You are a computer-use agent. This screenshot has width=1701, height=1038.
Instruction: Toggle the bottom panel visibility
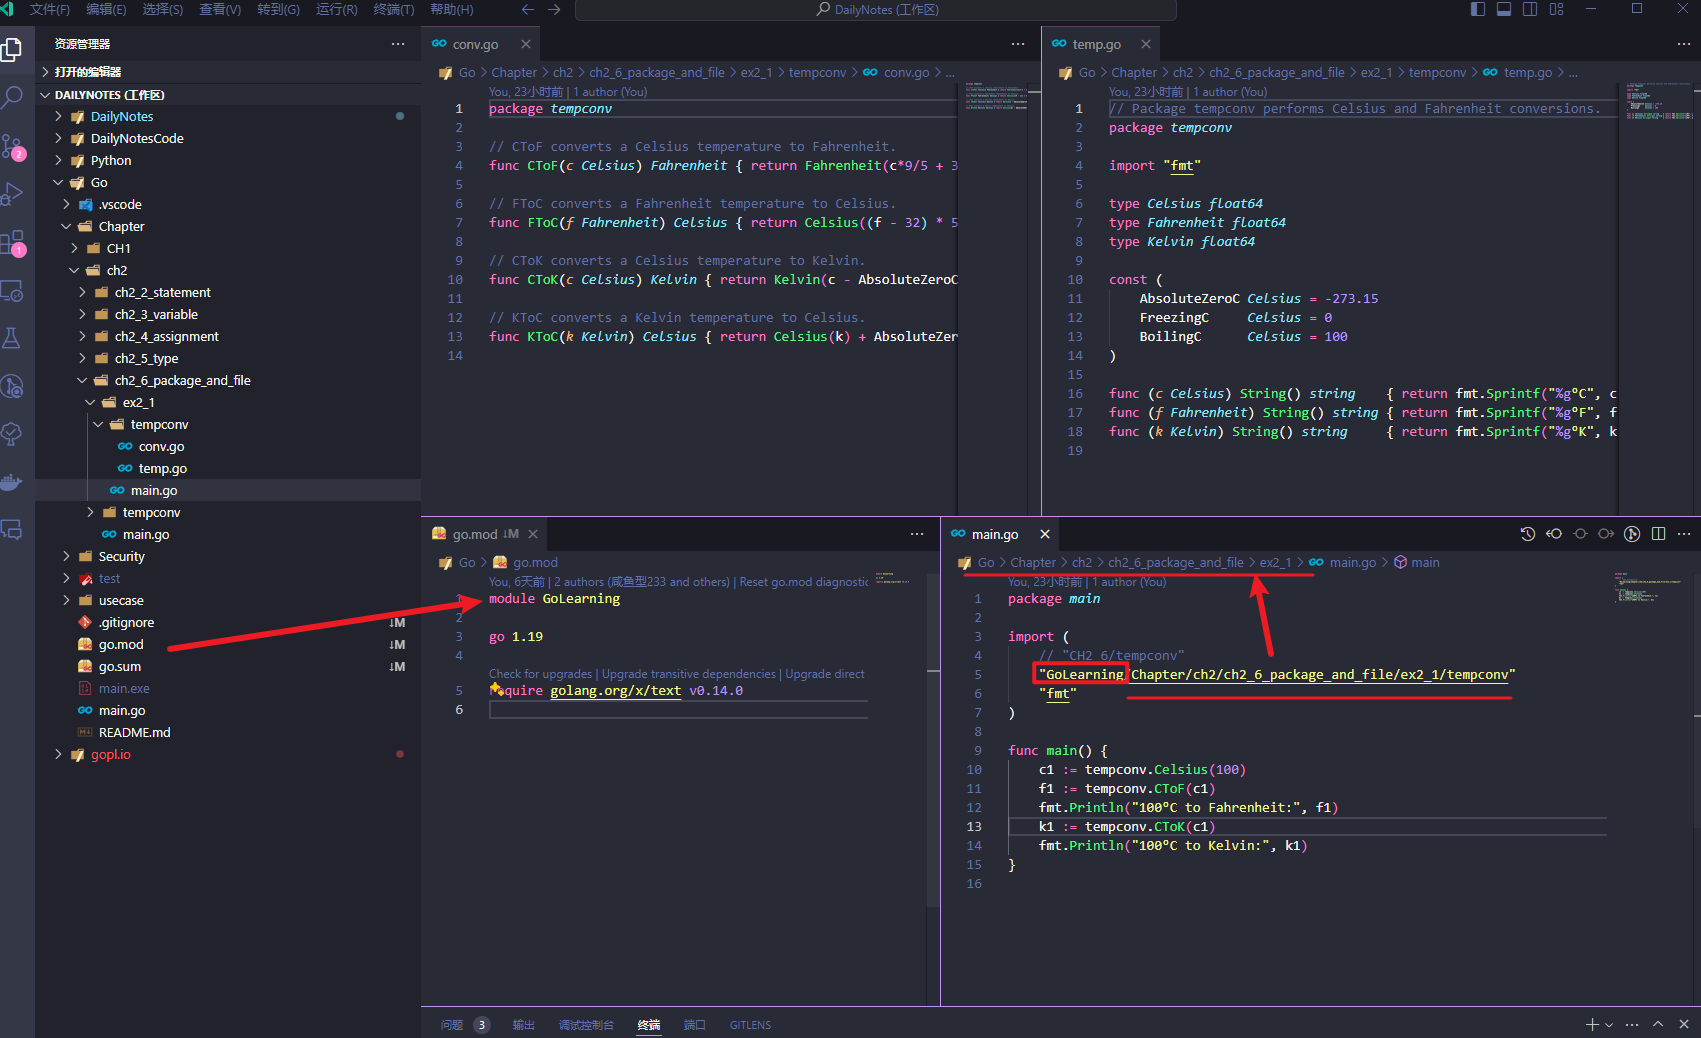[x=1504, y=9]
